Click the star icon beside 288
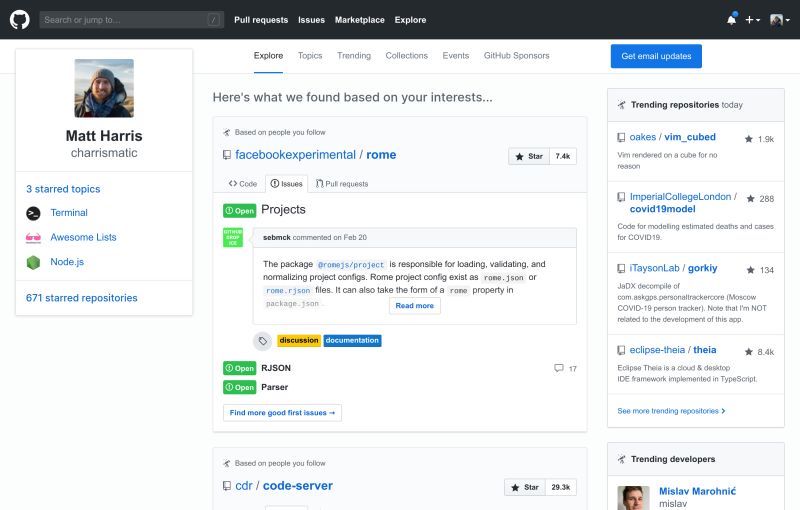Image resolution: width=800 pixels, height=510 pixels. click(751, 198)
